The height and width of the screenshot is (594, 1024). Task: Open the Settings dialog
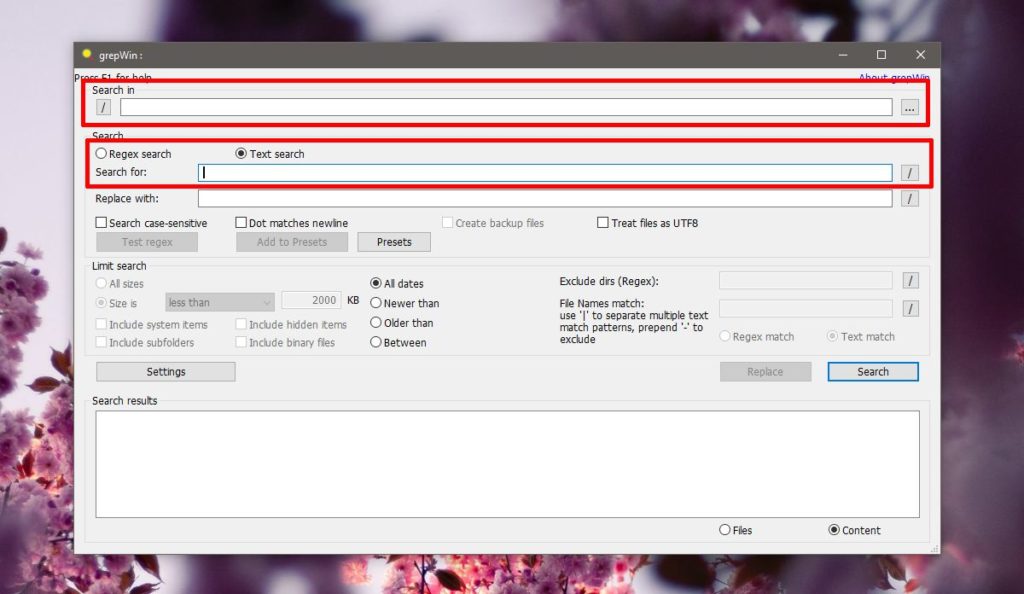[x=165, y=371]
